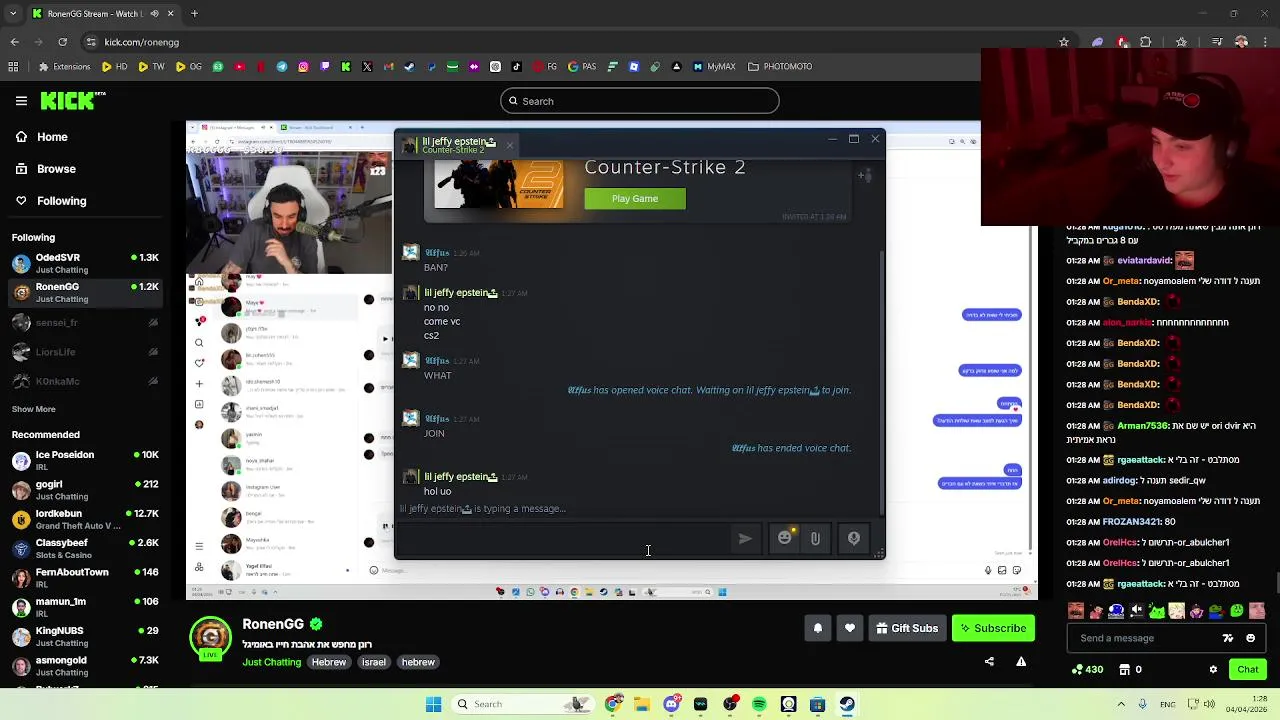Follow RonenGG with the heart button

click(x=850, y=628)
